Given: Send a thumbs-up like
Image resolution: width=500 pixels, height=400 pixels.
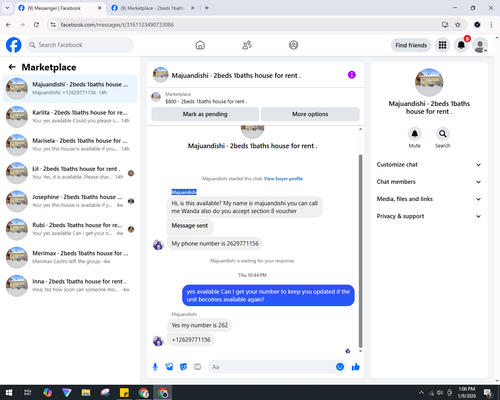Looking at the screenshot, I should point(356,367).
